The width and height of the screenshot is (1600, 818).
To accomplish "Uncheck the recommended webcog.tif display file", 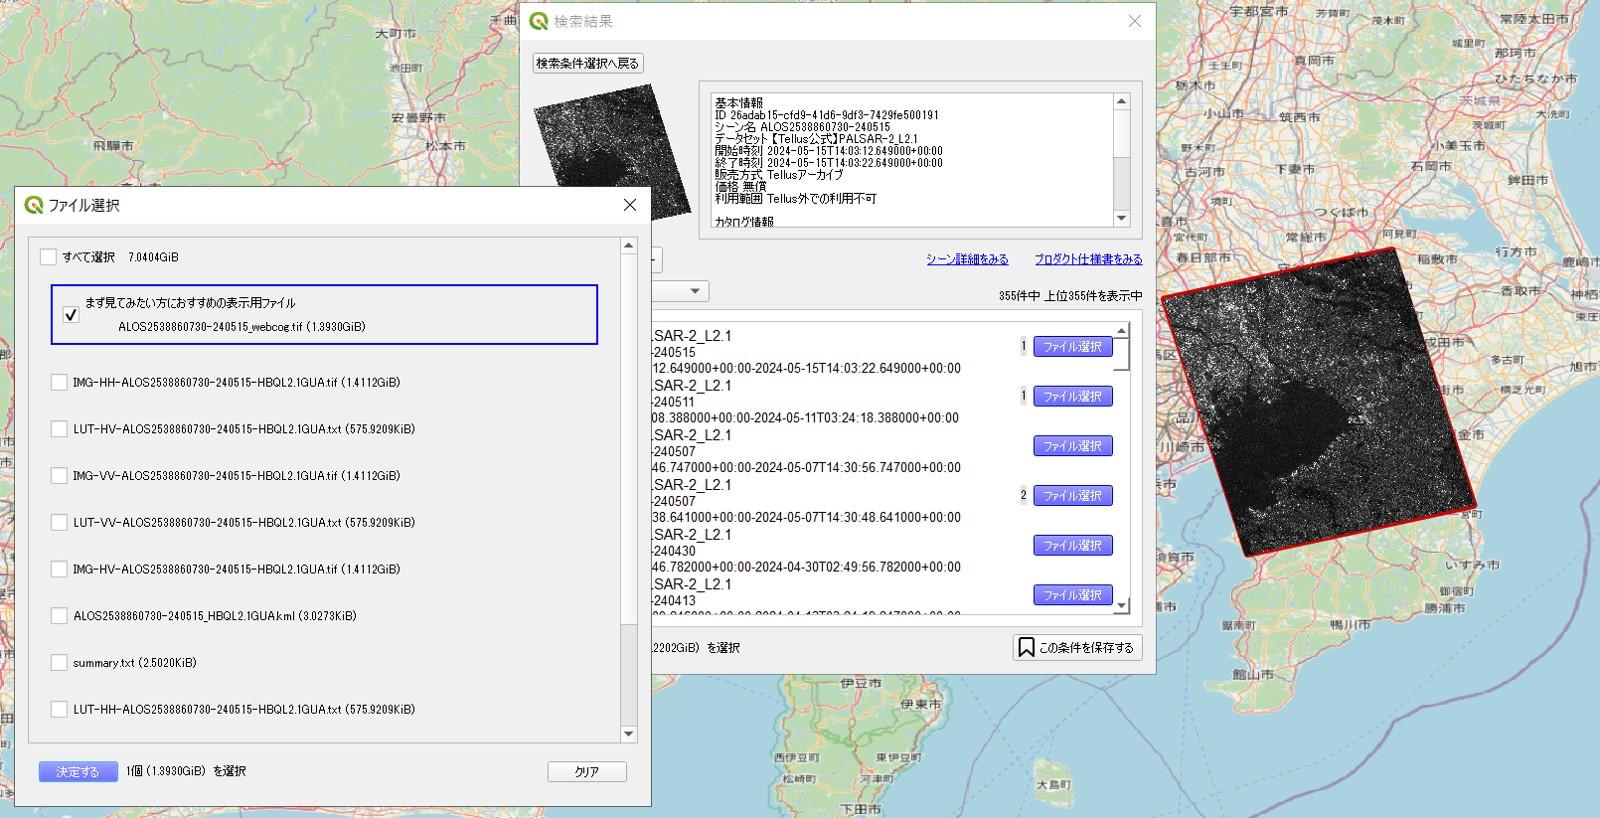I will [x=71, y=315].
